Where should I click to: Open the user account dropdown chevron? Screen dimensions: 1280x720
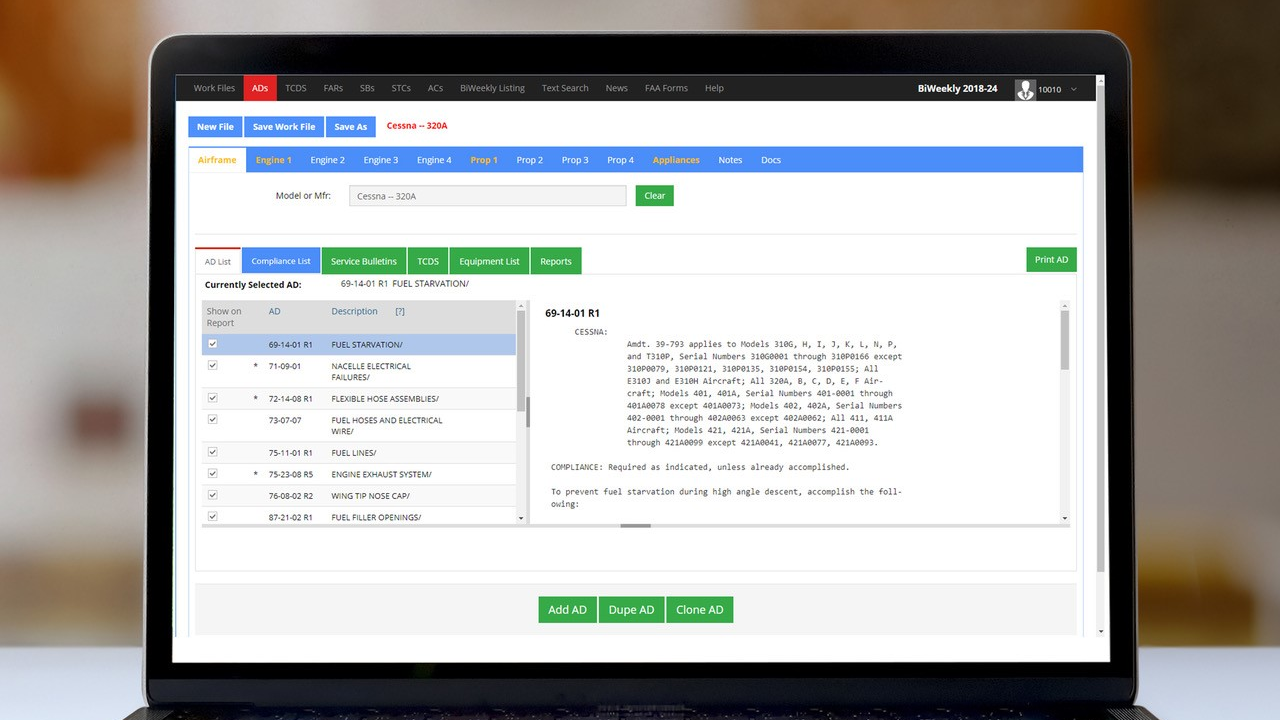[x=1074, y=89]
